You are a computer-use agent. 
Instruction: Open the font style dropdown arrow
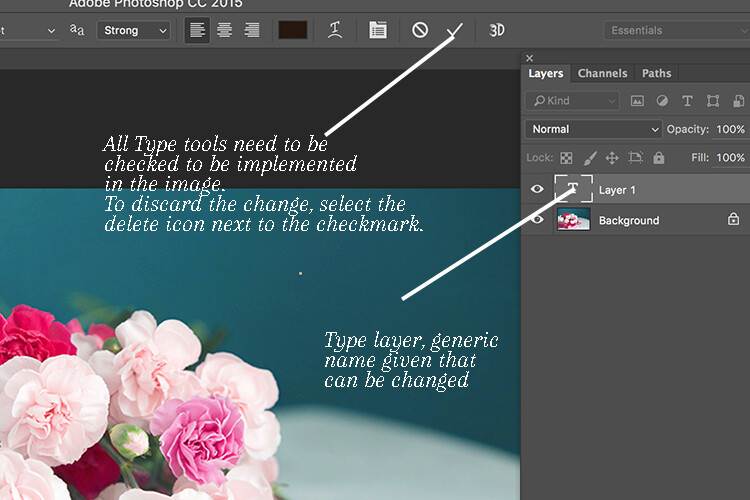(51, 31)
